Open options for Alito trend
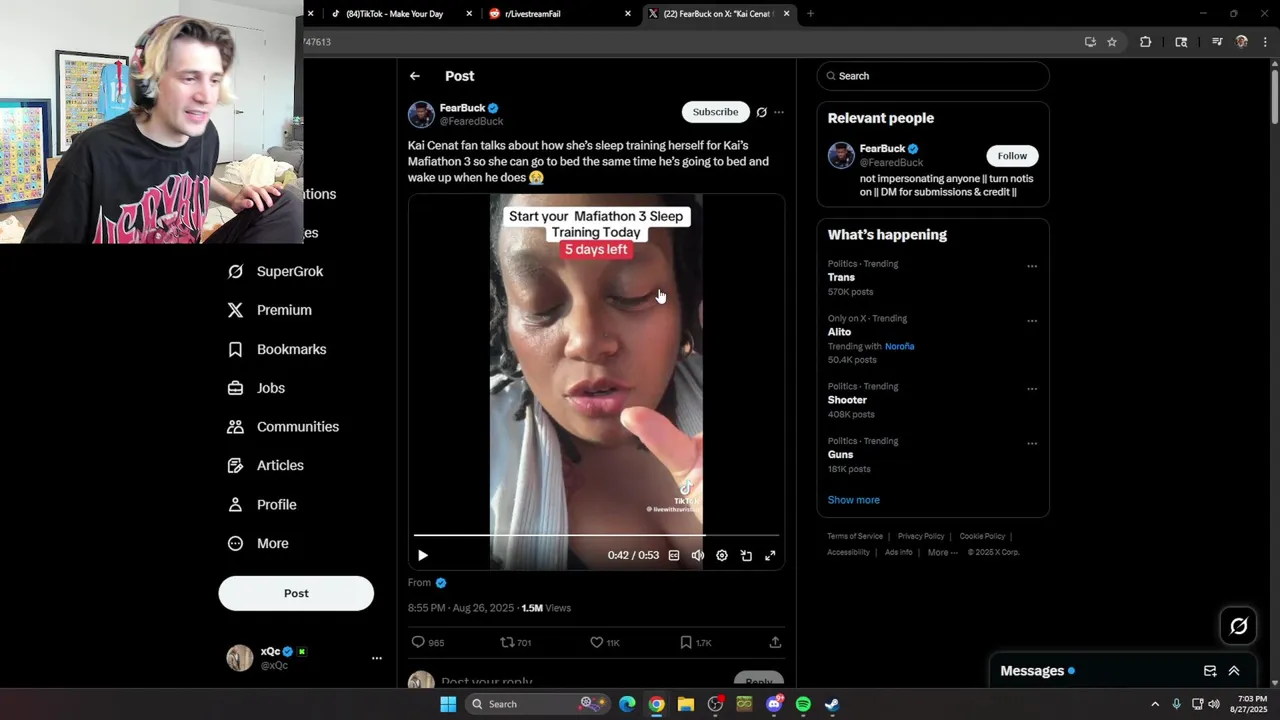The height and width of the screenshot is (720, 1280). [x=1032, y=321]
